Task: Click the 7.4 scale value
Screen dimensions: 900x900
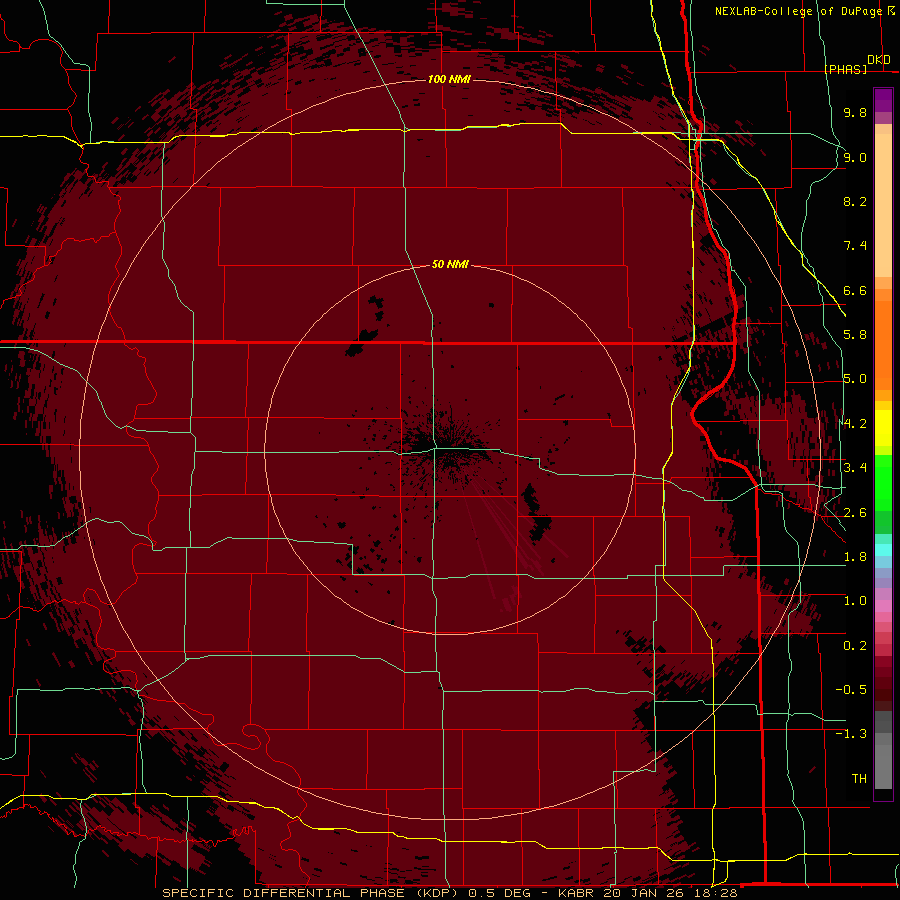Action: click(x=855, y=246)
